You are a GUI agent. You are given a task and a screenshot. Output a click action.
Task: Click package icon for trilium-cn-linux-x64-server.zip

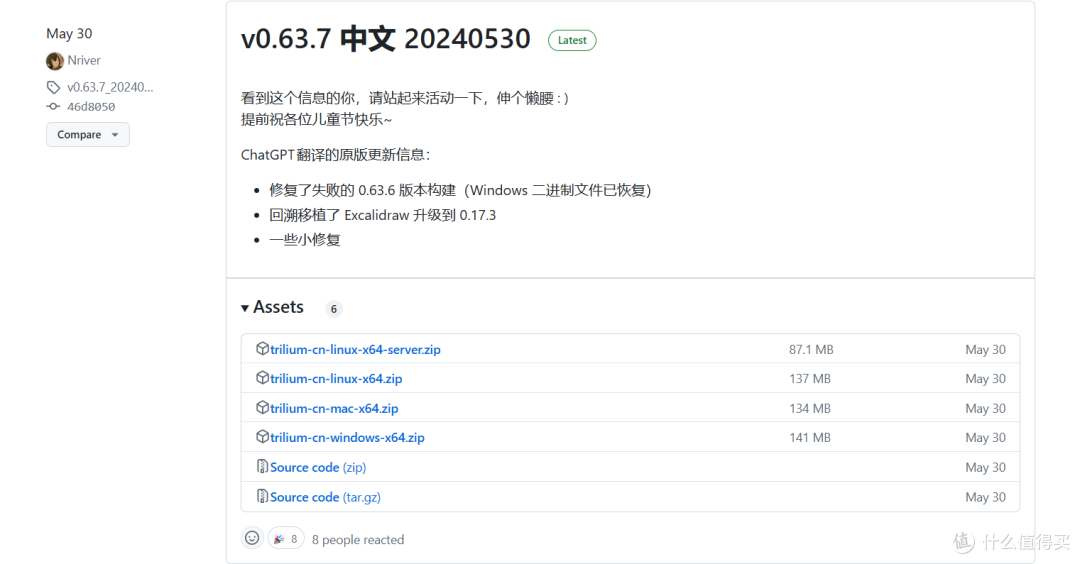coord(262,348)
